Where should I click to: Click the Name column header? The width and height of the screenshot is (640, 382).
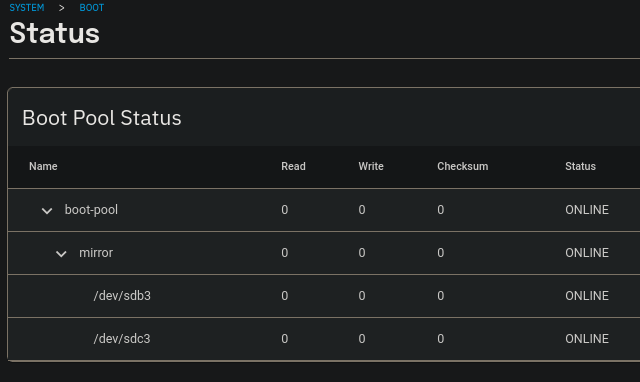tap(43, 166)
